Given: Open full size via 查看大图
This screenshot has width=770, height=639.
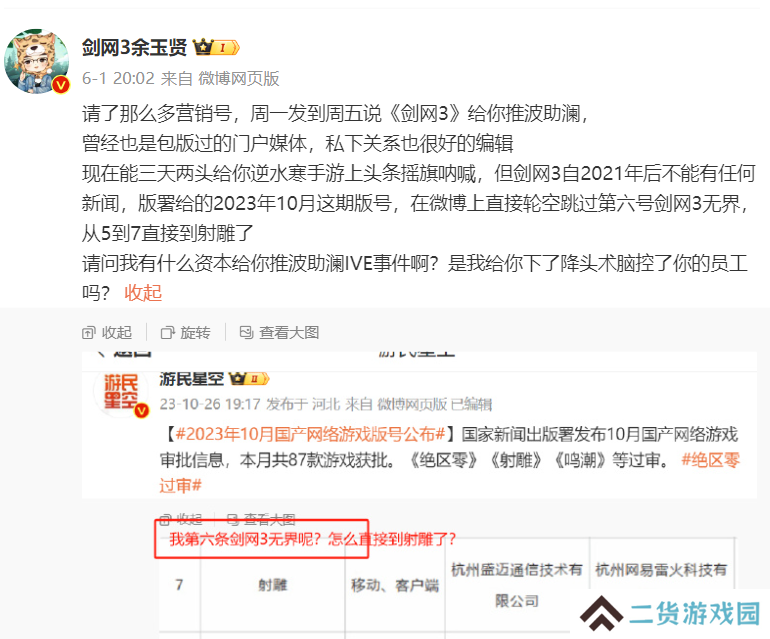Looking at the screenshot, I should [279, 333].
